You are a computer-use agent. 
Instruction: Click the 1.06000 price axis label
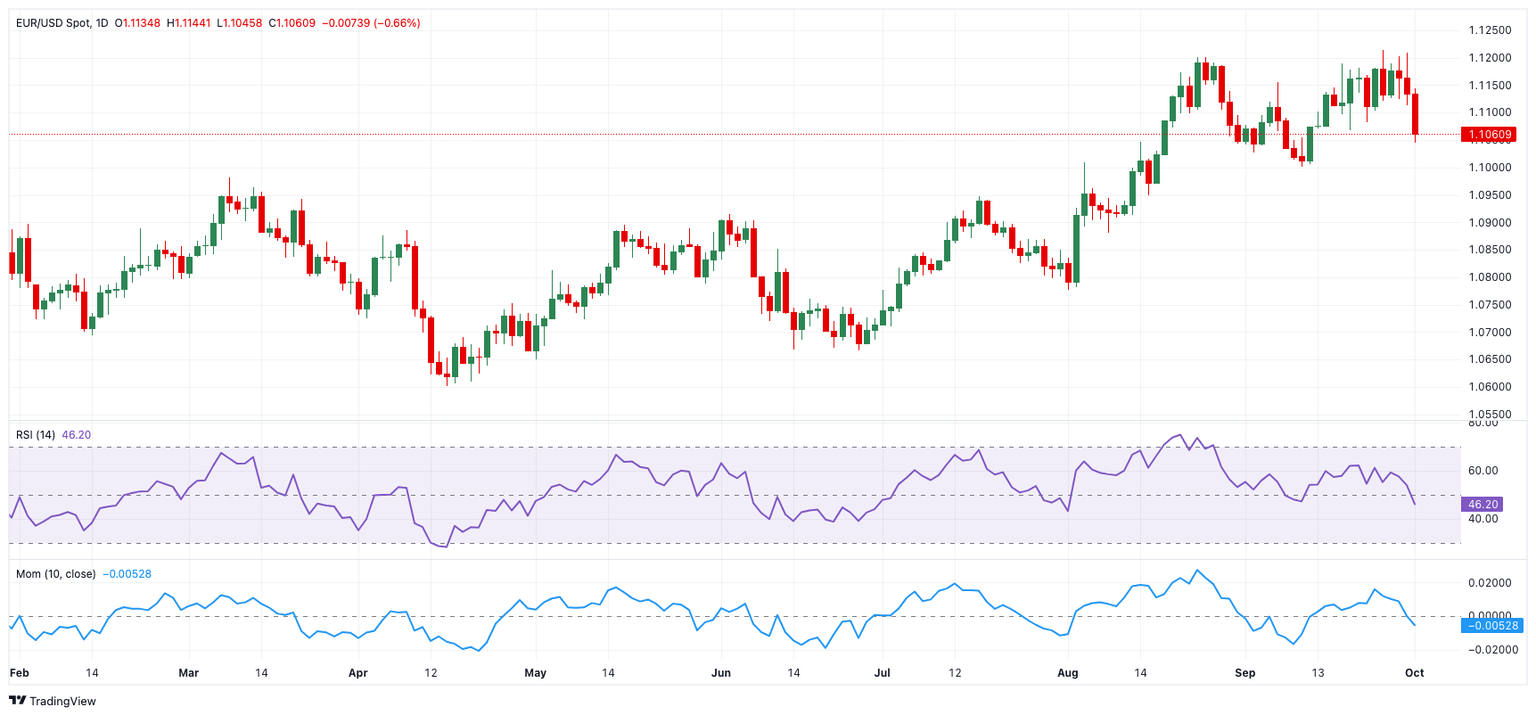pos(1488,386)
